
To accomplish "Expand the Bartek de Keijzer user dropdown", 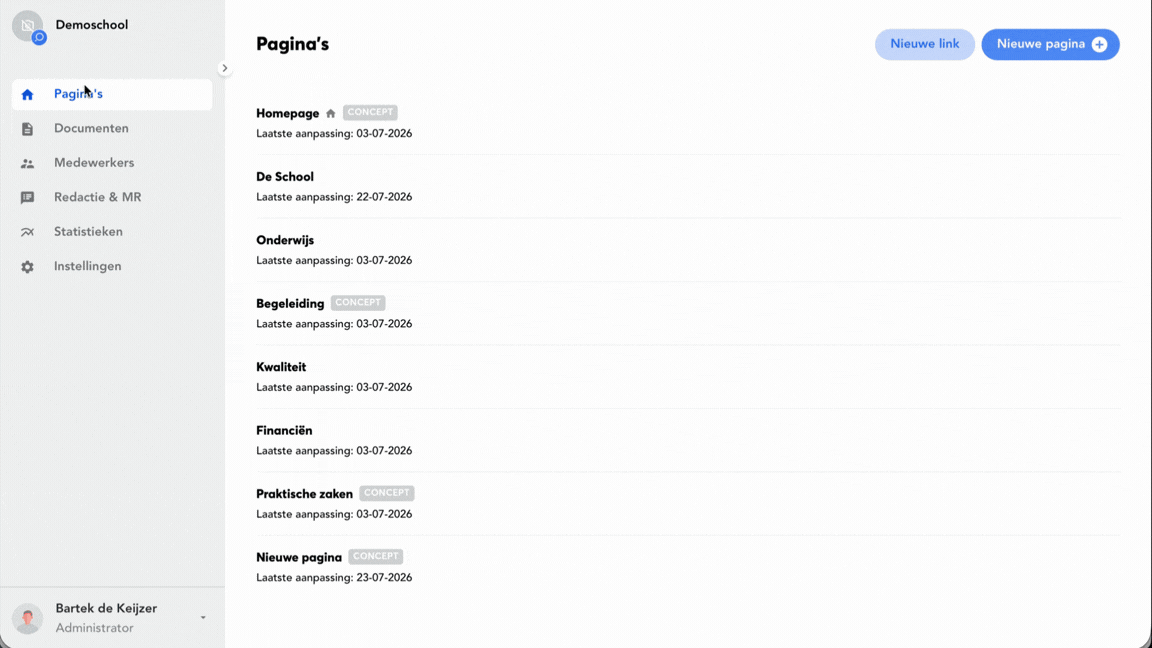I will (x=204, y=618).
